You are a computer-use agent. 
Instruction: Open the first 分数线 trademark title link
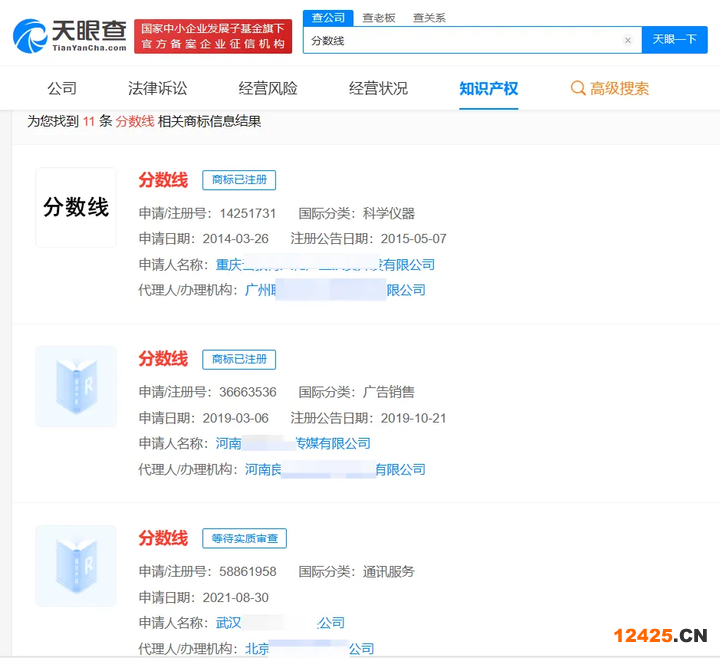click(163, 180)
